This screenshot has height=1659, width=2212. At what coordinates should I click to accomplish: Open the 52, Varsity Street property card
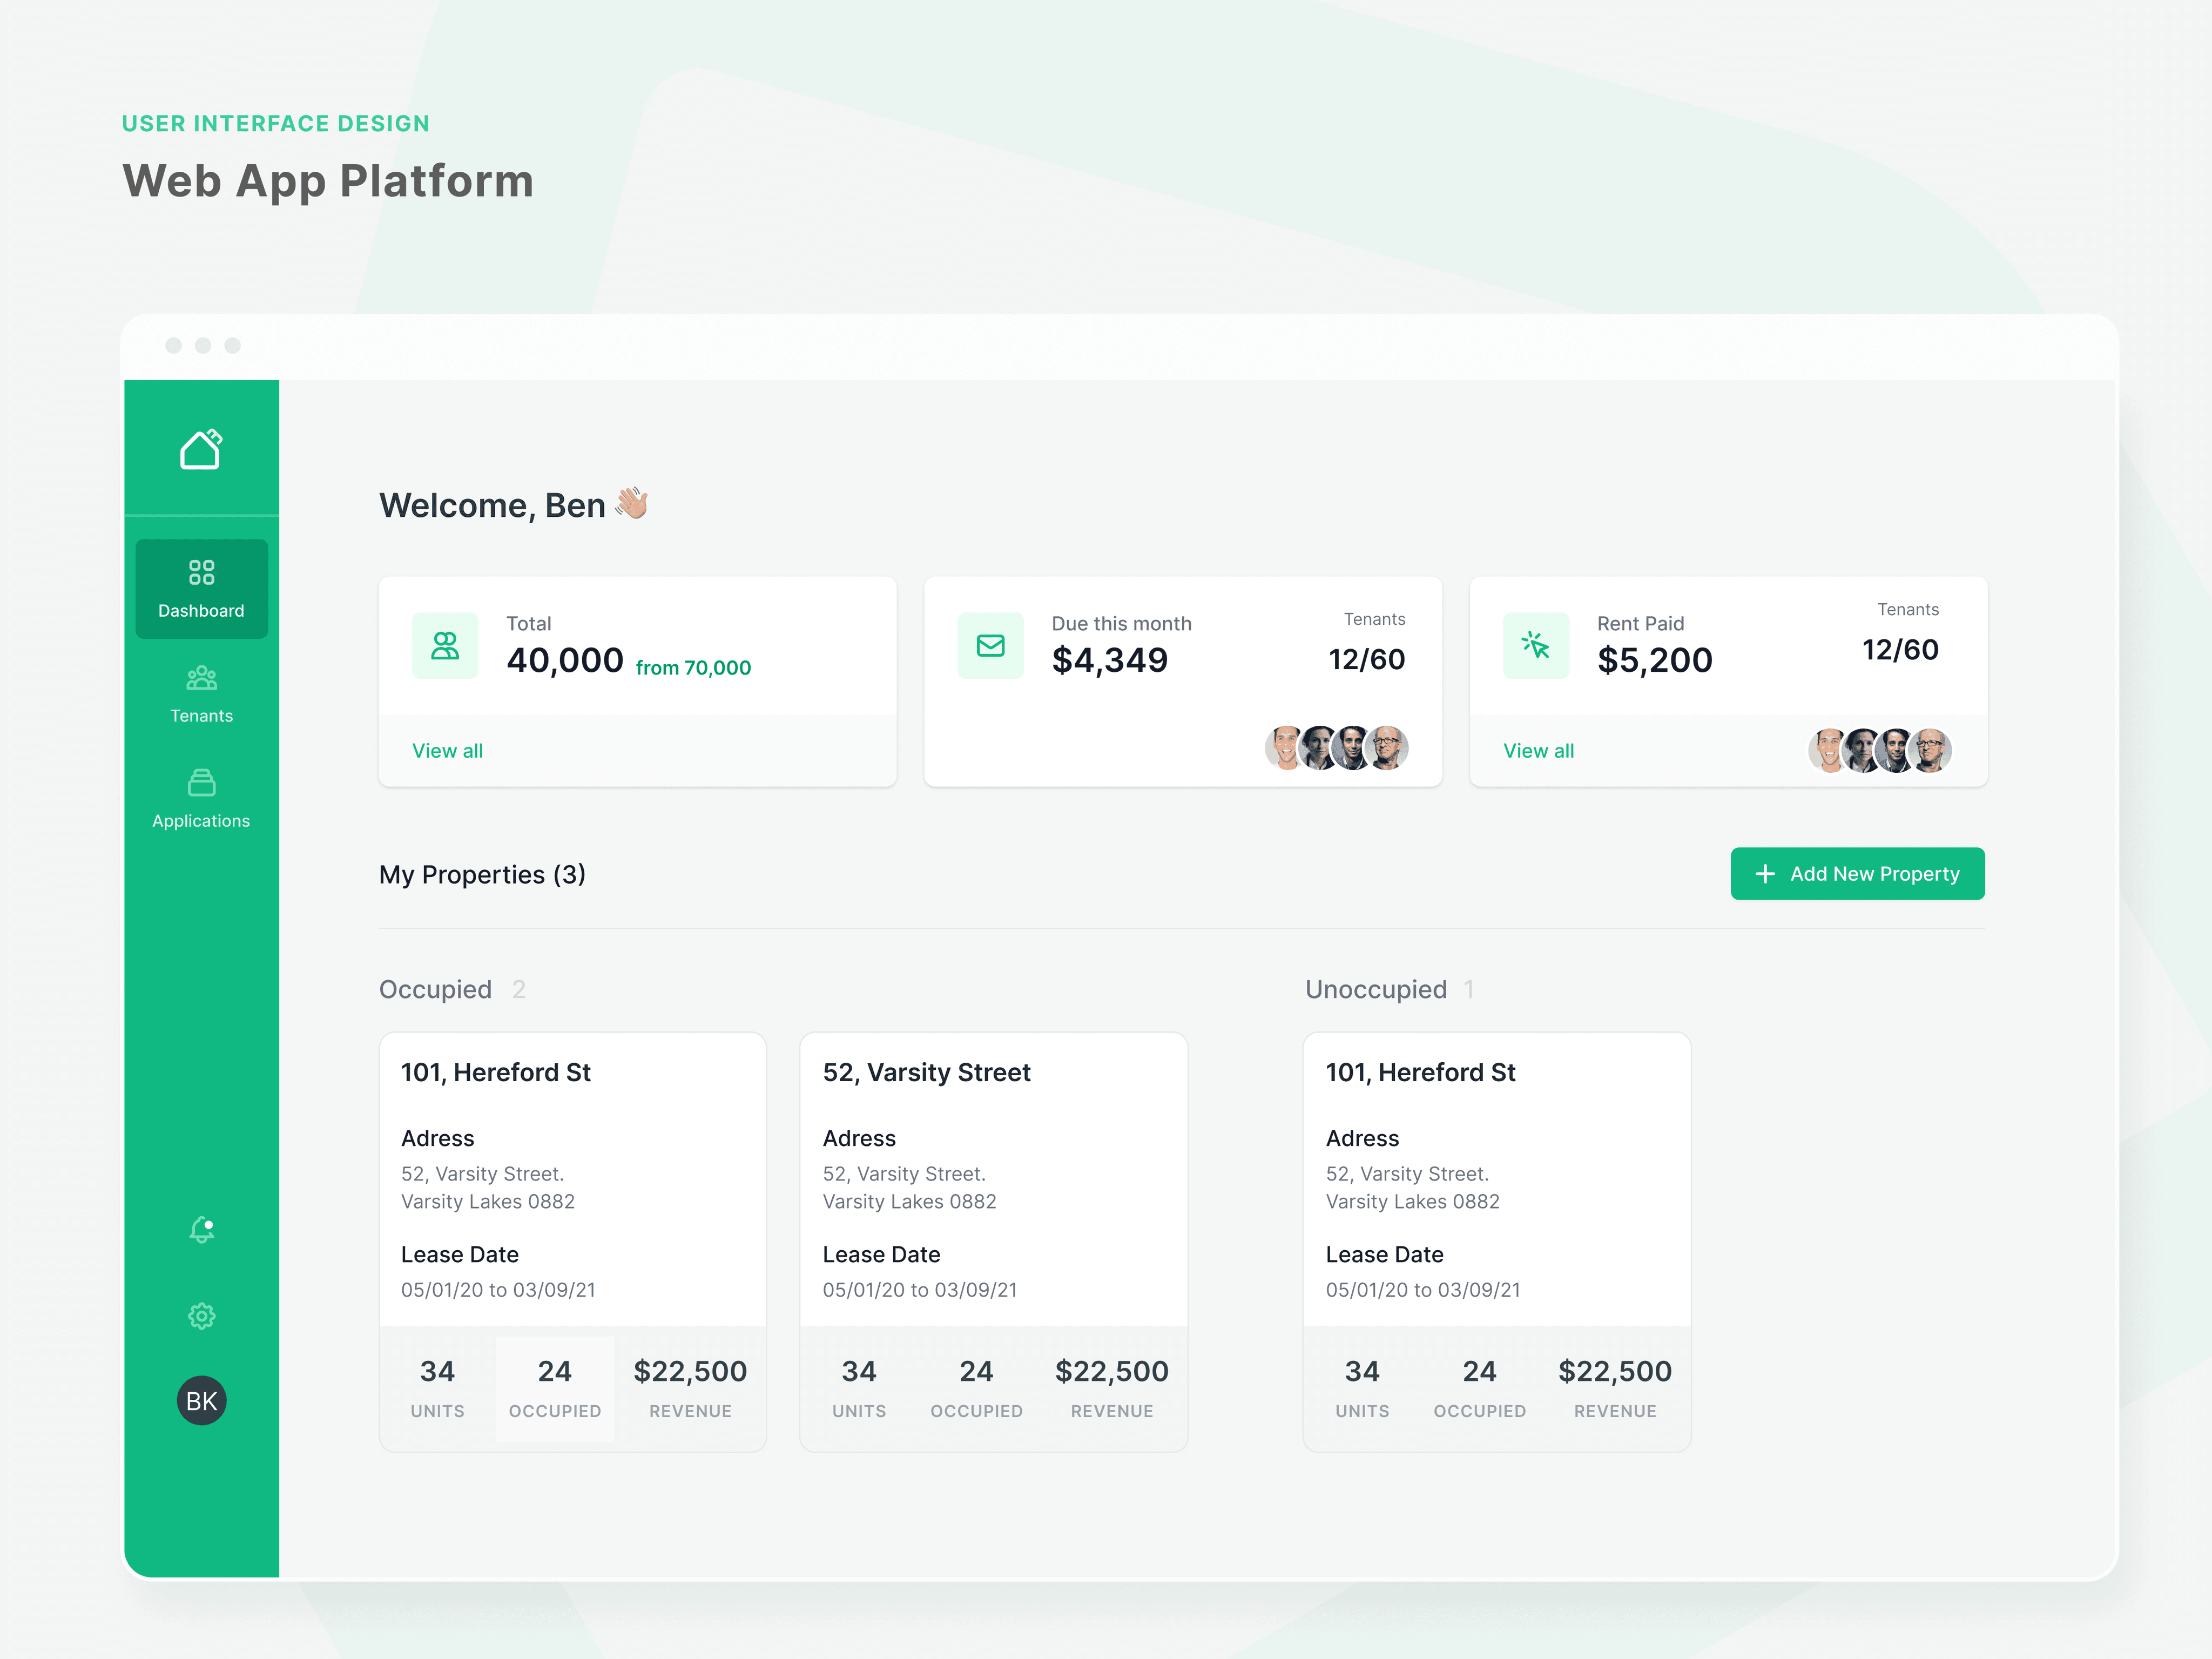point(926,1072)
